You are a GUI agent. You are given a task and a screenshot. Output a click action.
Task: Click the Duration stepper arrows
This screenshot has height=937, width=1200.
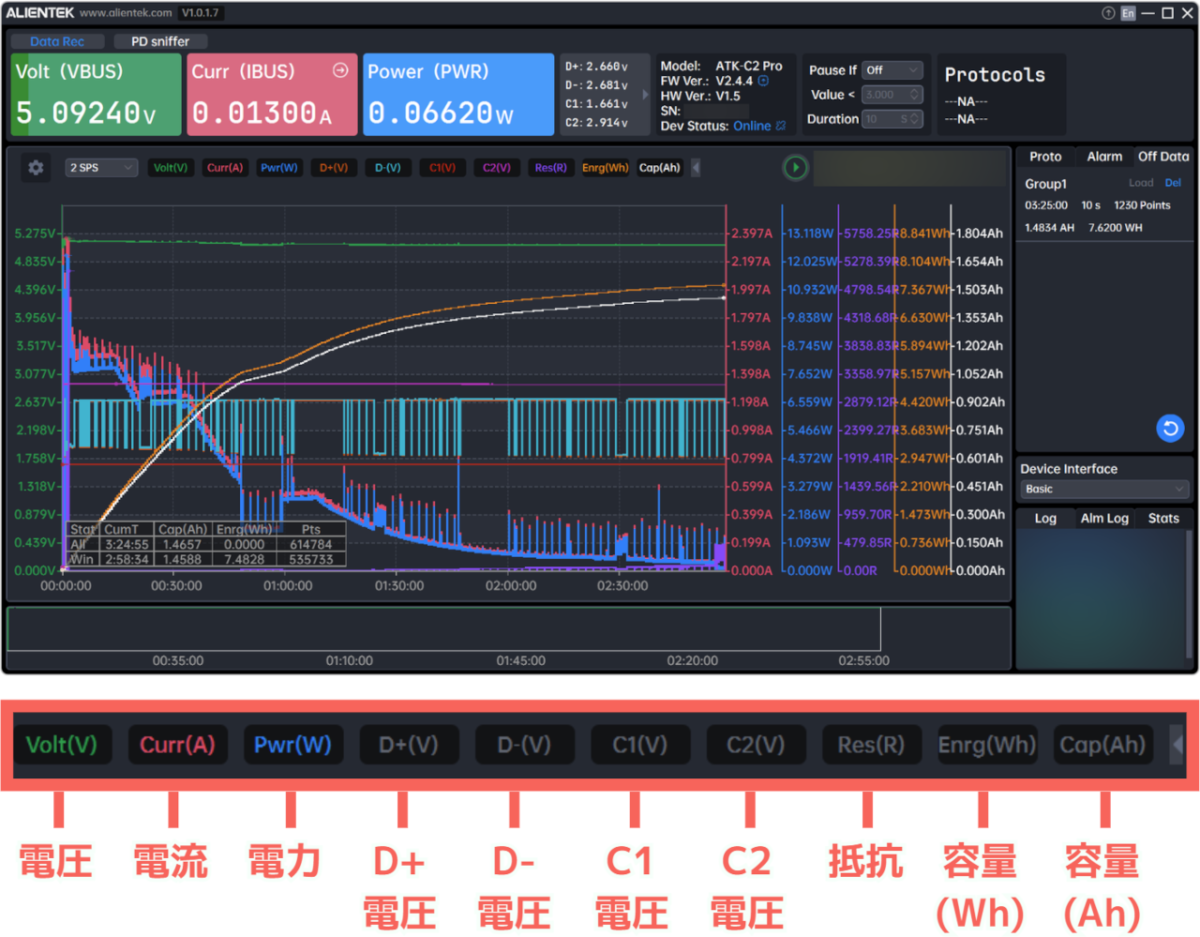(x=915, y=118)
